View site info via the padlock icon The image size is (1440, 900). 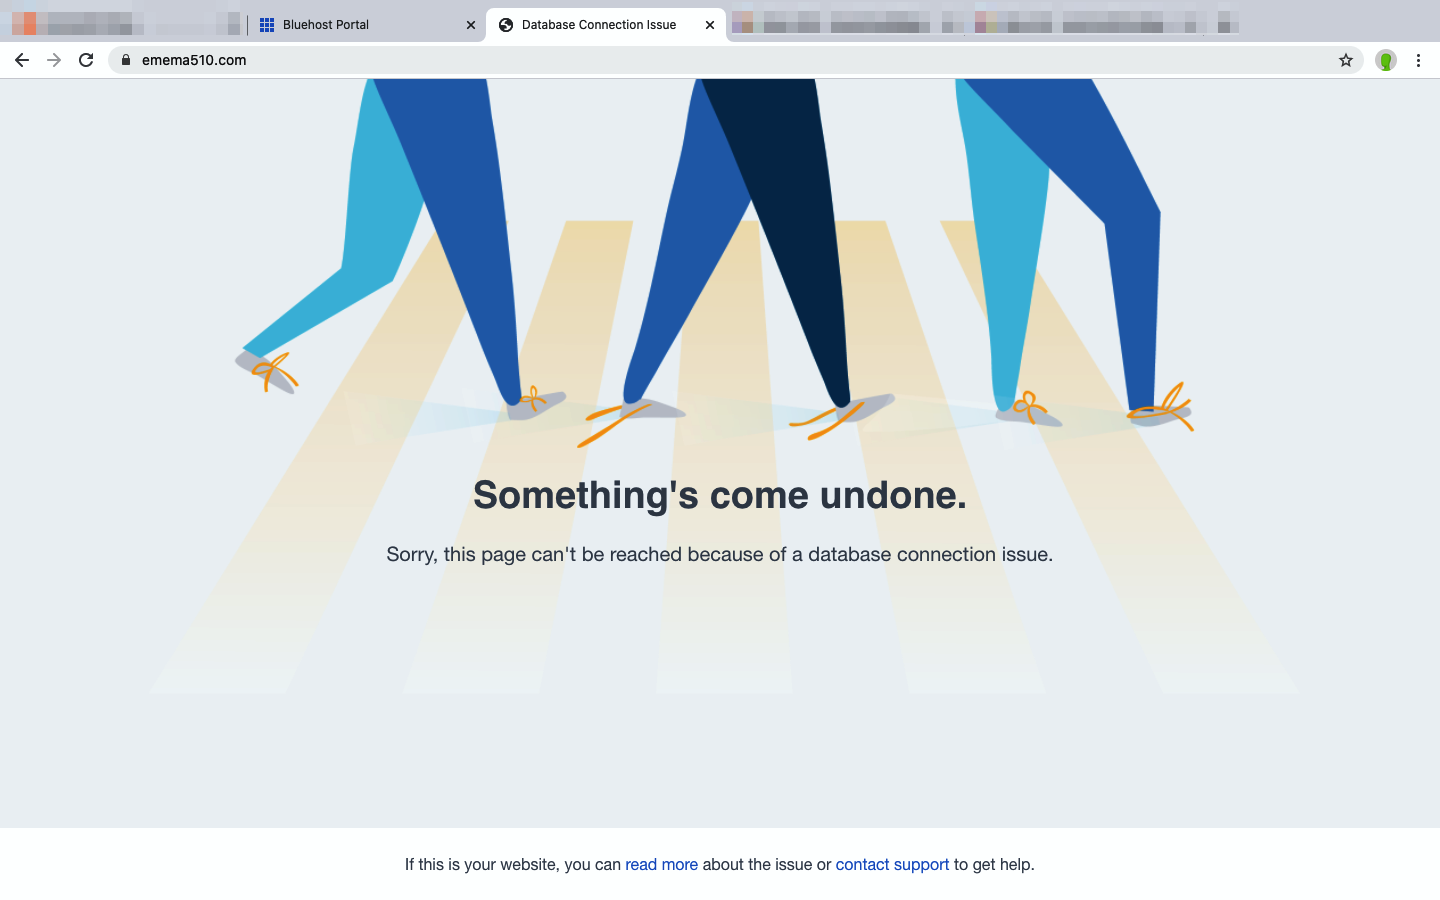(126, 60)
